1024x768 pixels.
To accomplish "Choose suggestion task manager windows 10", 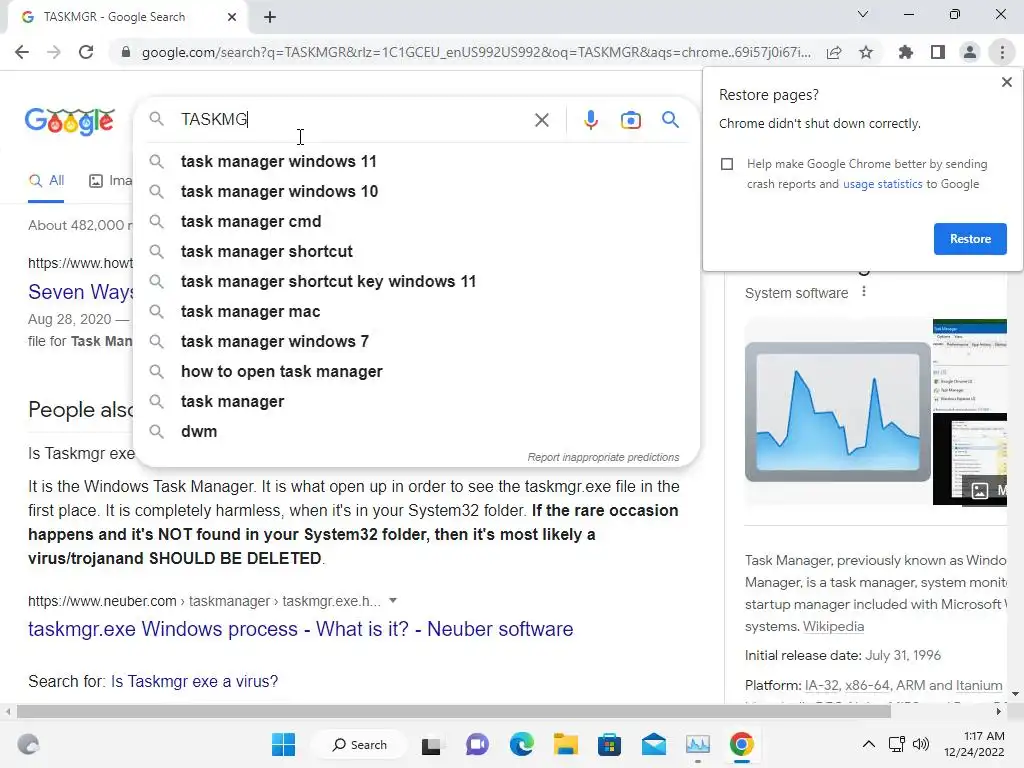I will pyautogui.click(x=416, y=191).
